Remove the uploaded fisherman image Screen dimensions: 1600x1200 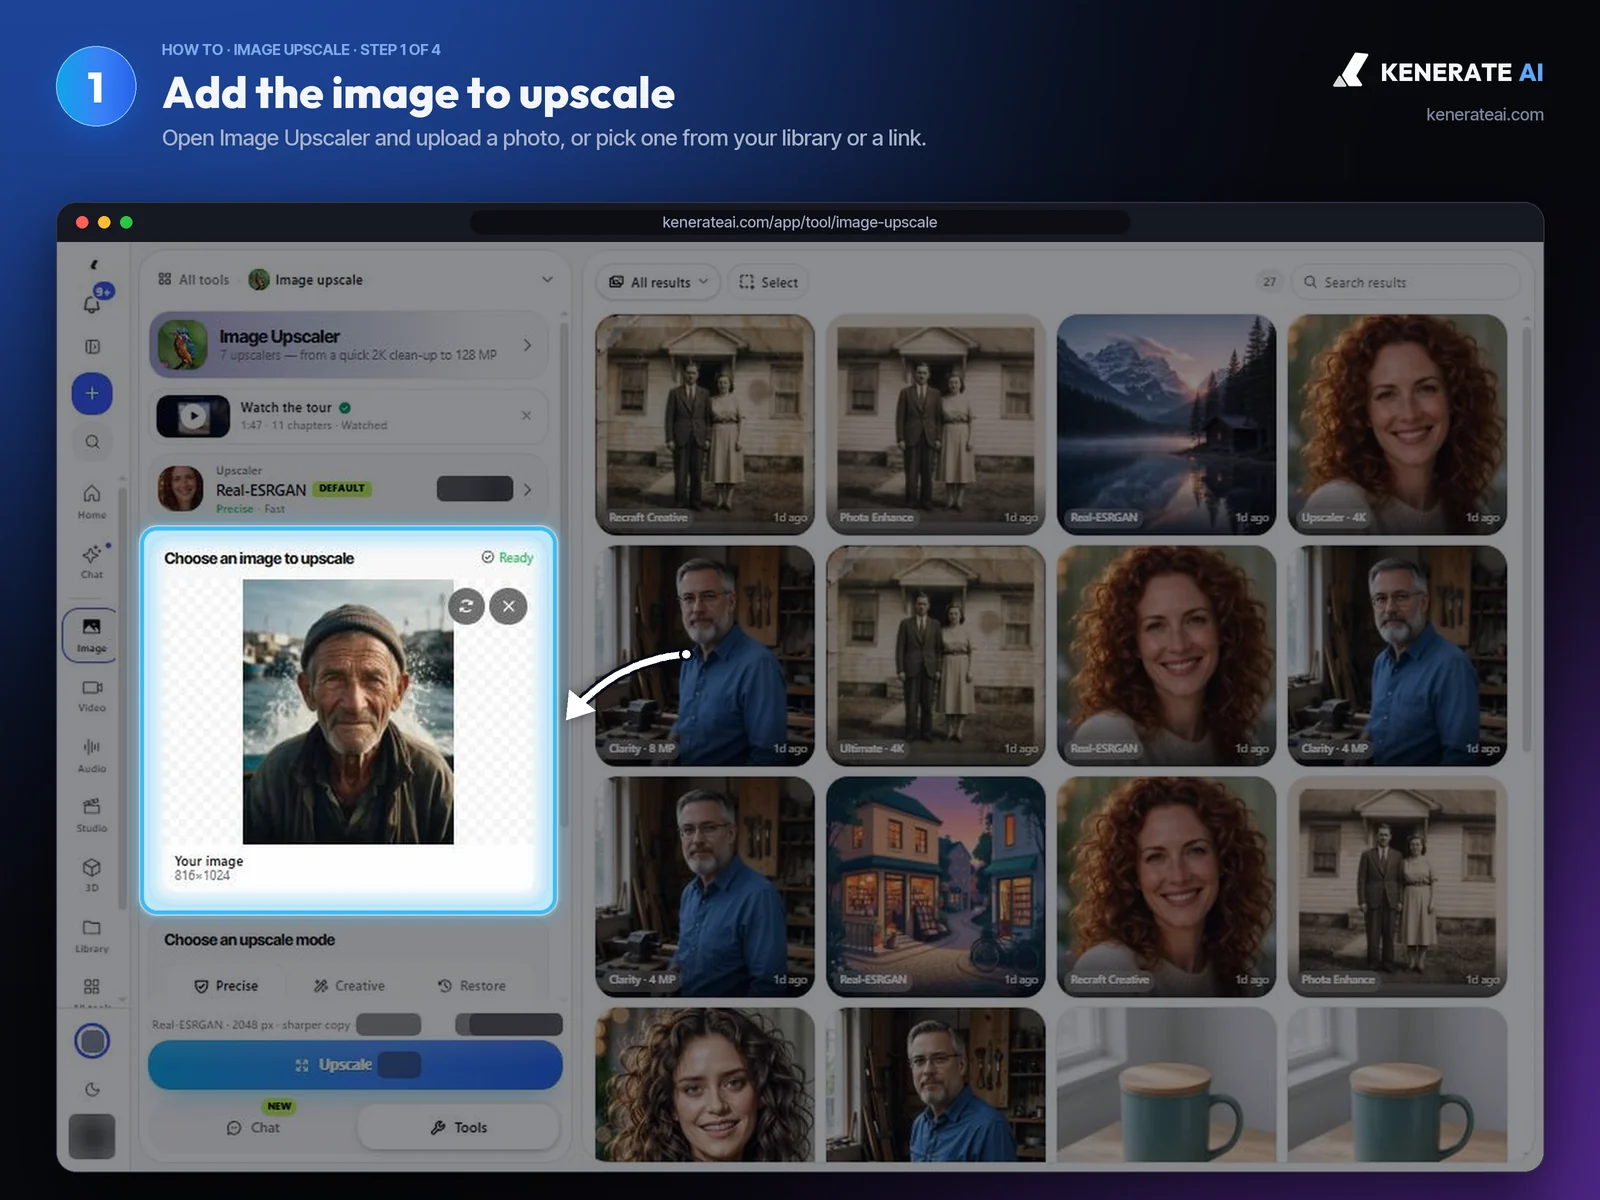[508, 606]
